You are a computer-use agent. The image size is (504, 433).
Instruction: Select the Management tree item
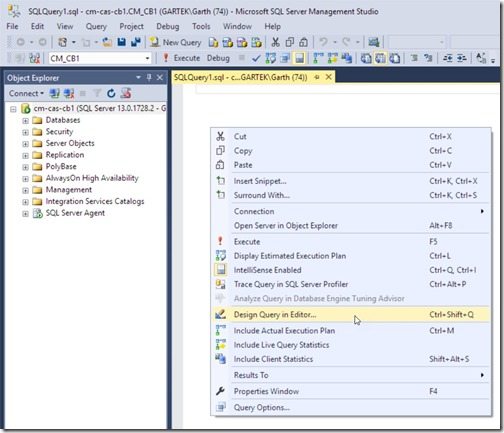[x=69, y=190]
